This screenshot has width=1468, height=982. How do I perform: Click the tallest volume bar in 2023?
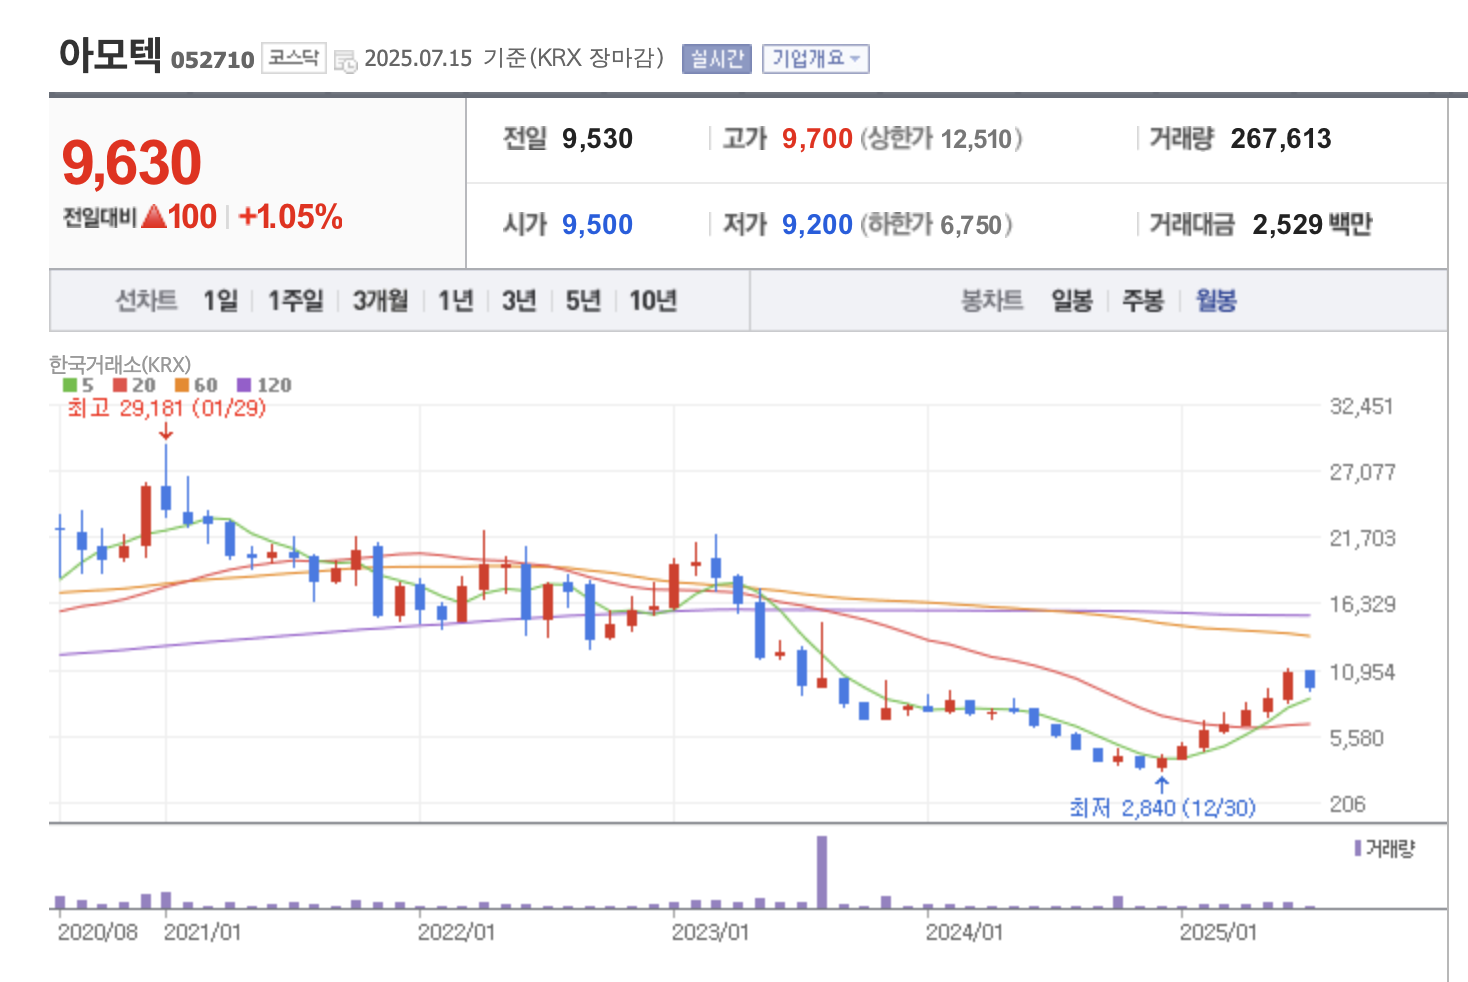tap(822, 872)
